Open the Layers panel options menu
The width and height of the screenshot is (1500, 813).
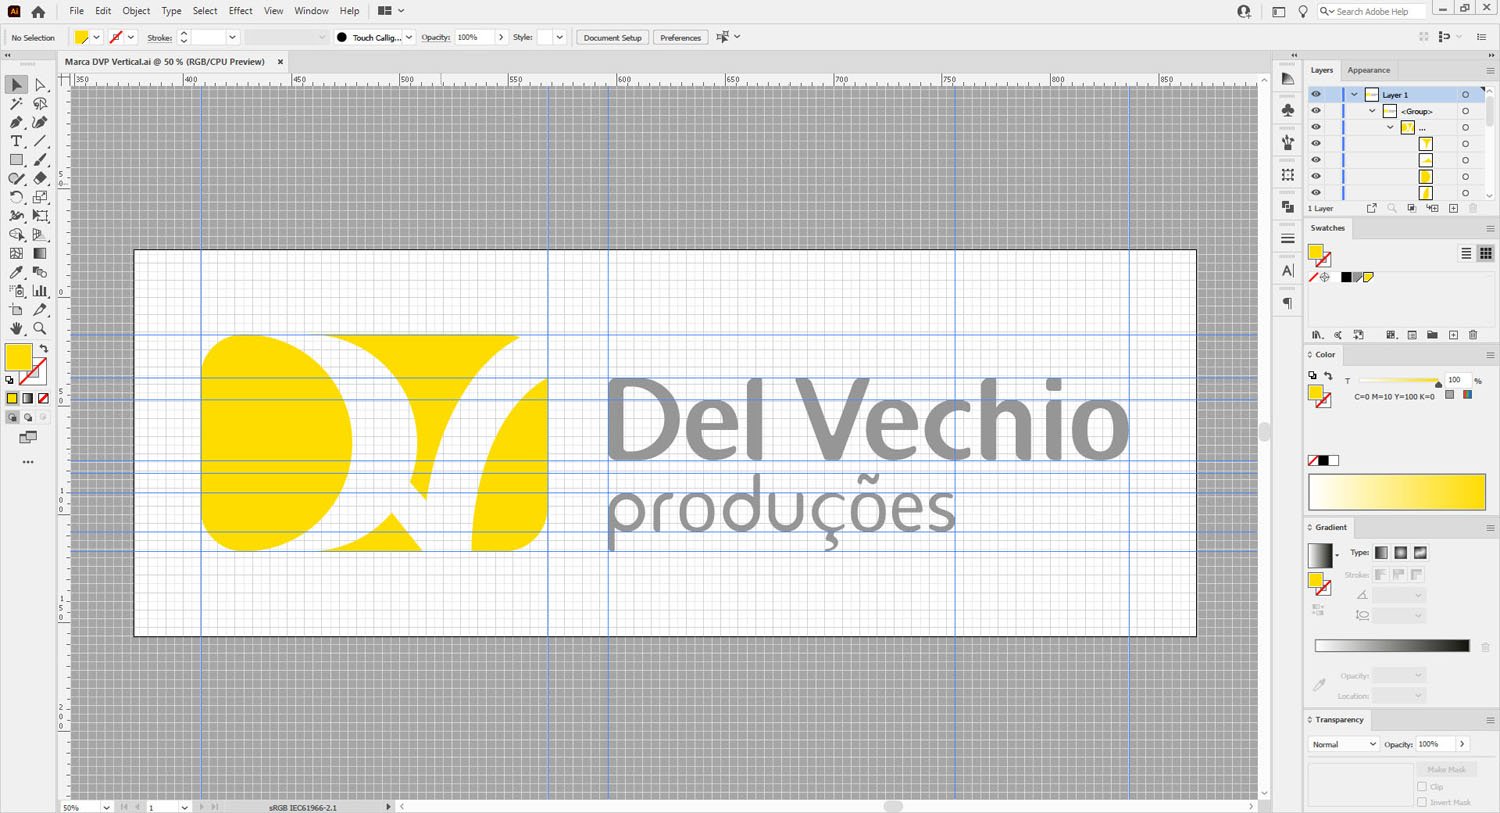pyautogui.click(x=1489, y=70)
